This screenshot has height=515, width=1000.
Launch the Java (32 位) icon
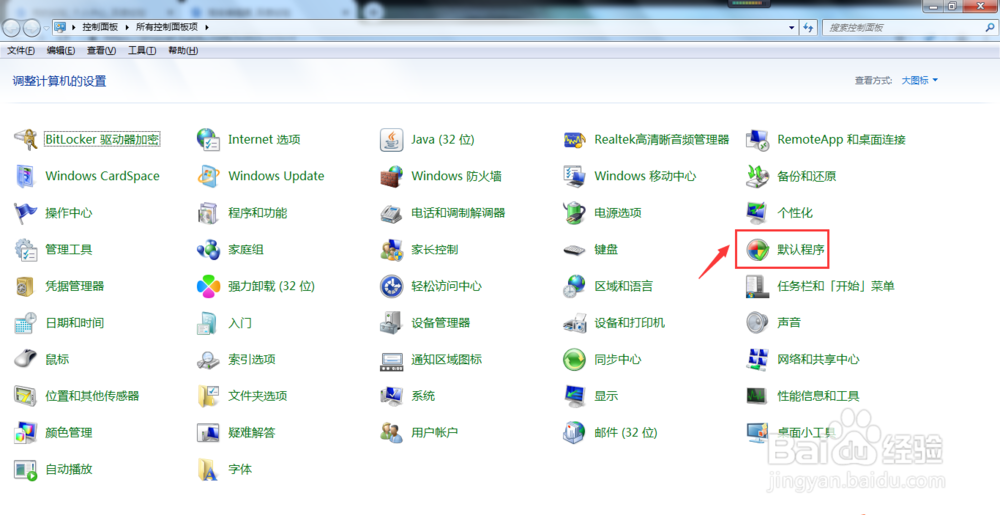tap(392, 140)
